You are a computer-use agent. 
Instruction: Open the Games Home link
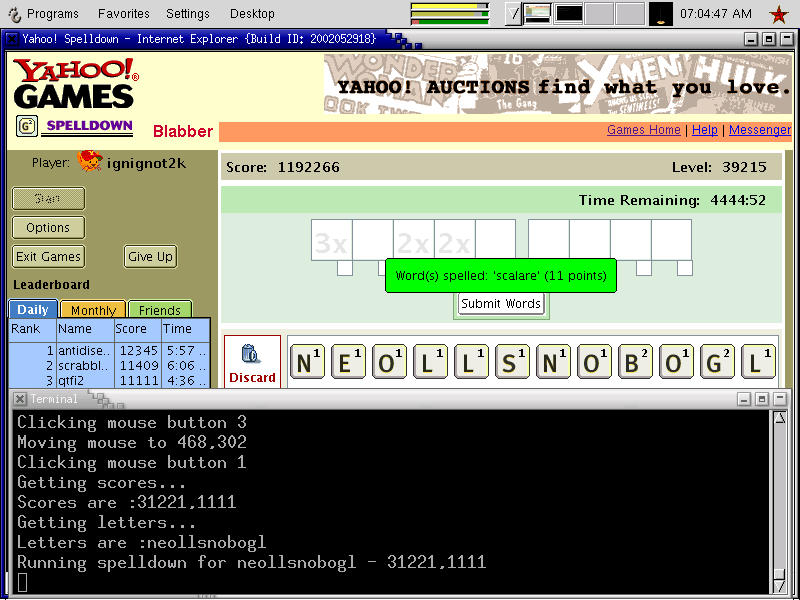[x=643, y=130]
